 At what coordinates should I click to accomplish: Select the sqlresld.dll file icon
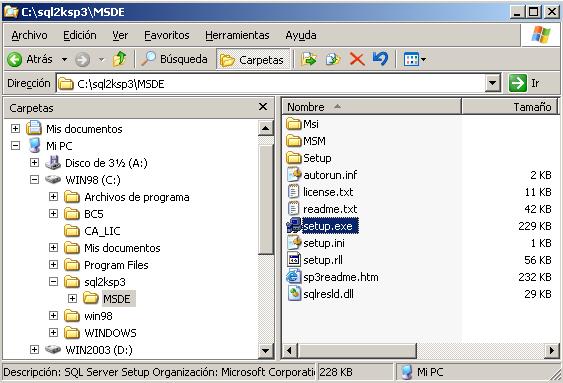coord(294,294)
